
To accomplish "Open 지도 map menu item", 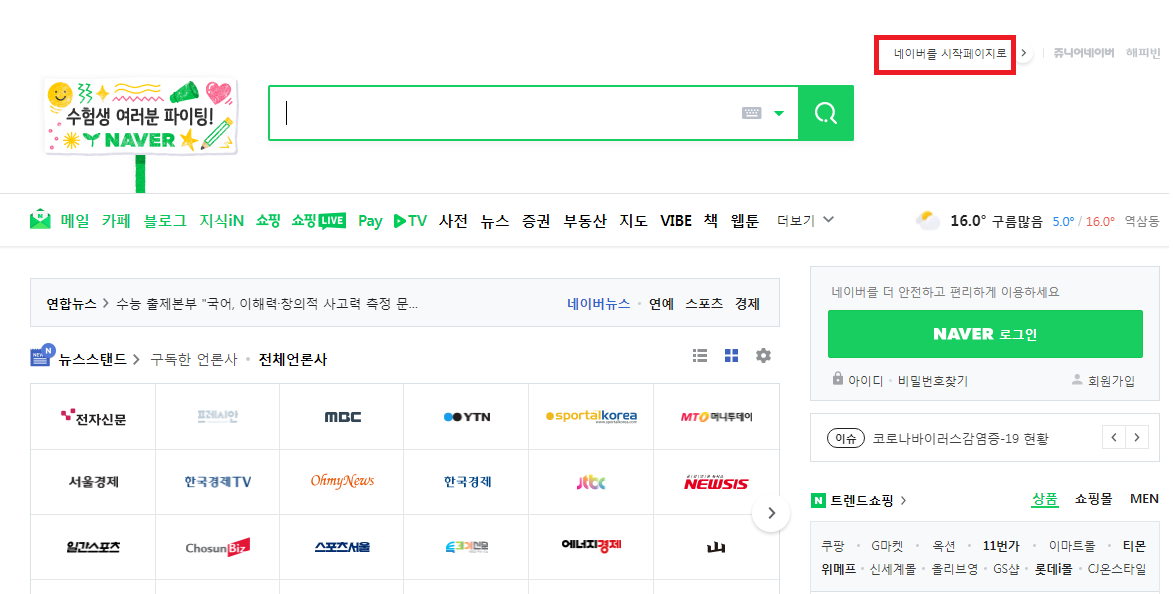I will point(633,221).
